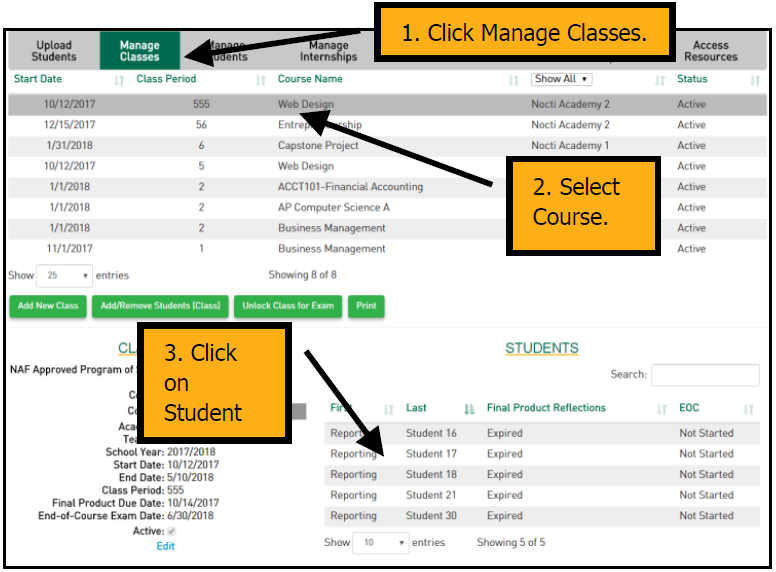The width and height of the screenshot is (776, 572).
Task: Click Nocti Academy 1 cell
Action: 570,145
